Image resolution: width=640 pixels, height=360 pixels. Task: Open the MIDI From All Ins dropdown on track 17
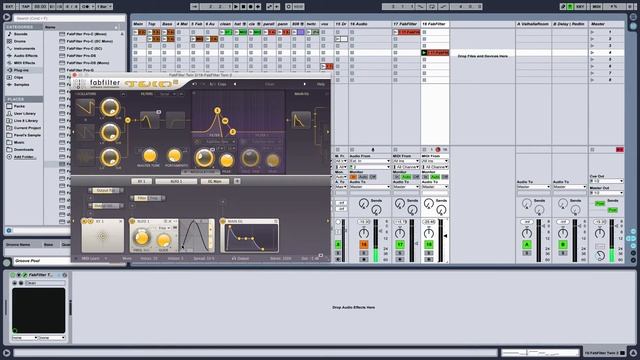coord(406,161)
